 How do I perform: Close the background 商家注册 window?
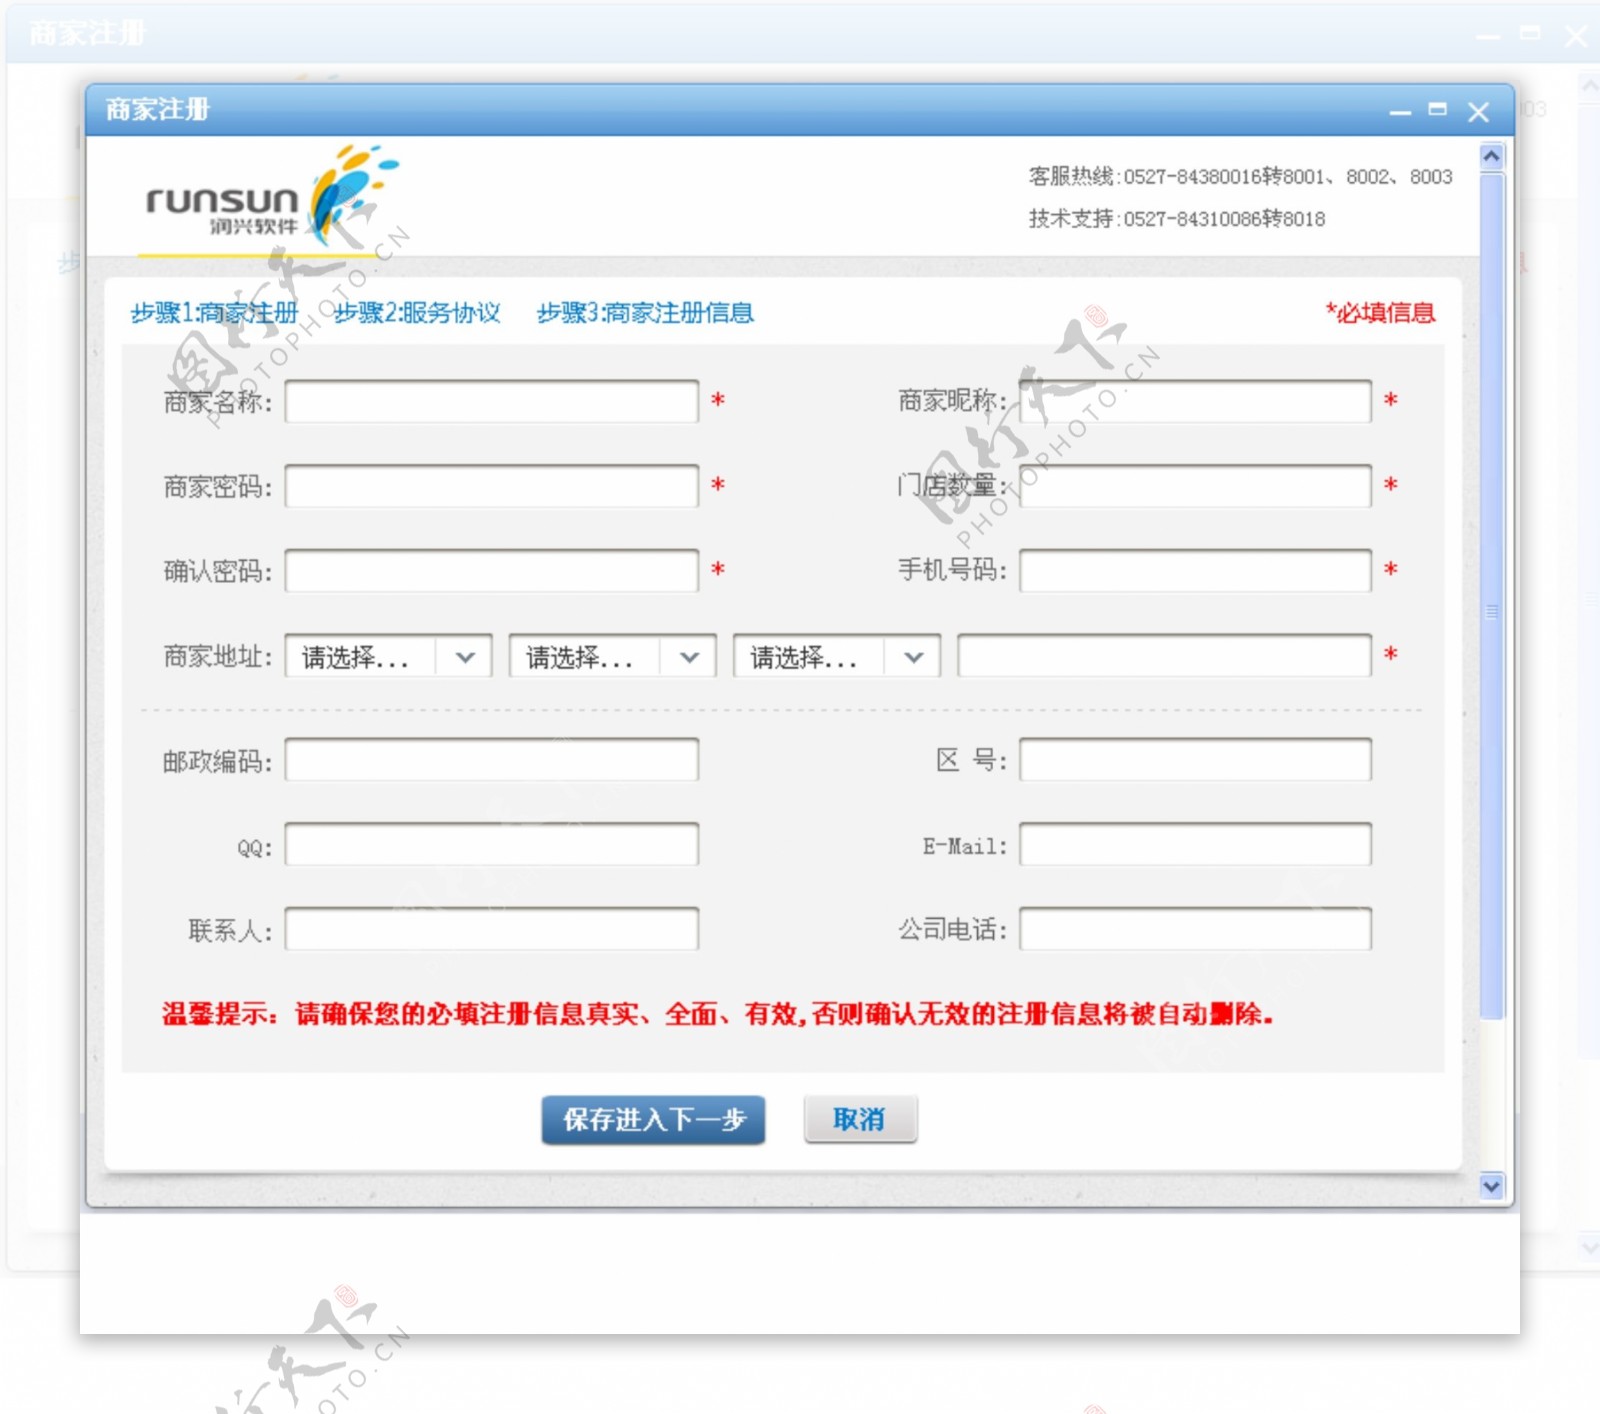1576,36
